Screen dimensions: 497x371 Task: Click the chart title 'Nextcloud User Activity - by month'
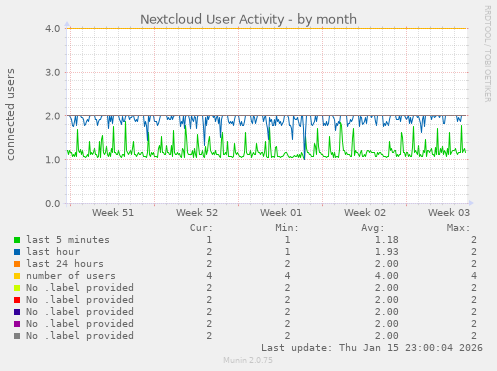point(248,19)
